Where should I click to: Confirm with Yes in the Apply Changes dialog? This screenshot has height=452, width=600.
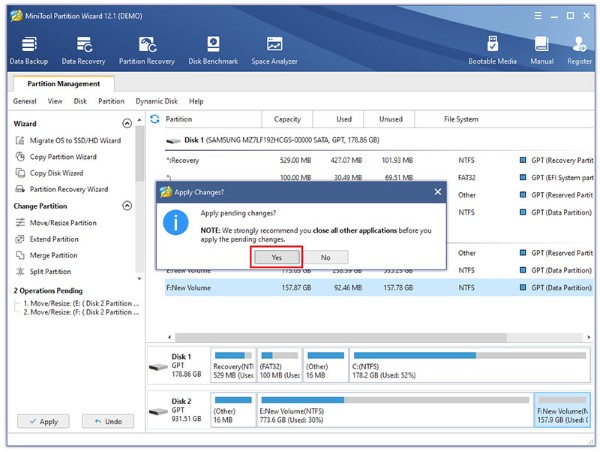click(x=275, y=257)
